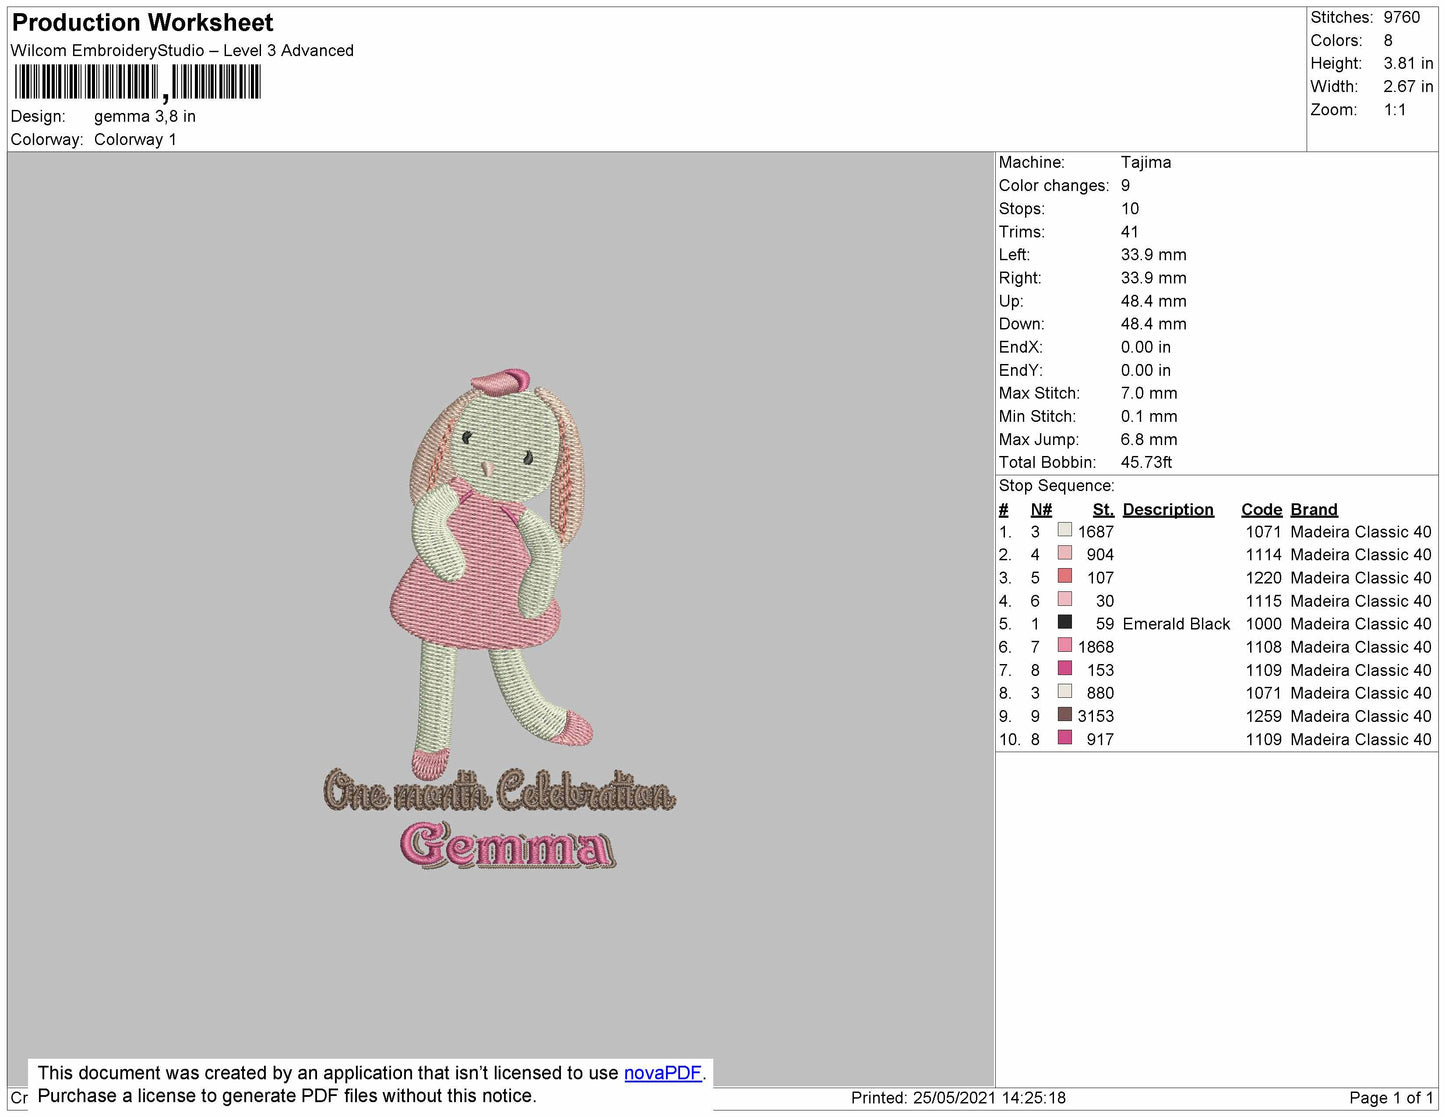1445x1117 pixels.
Task: Select EndX value '0.00 in'
Action: 1146,347
